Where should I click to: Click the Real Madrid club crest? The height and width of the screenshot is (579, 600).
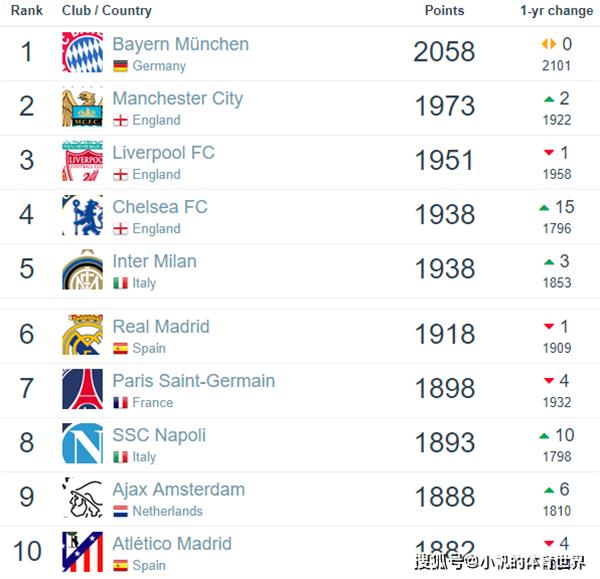[83, 334]
